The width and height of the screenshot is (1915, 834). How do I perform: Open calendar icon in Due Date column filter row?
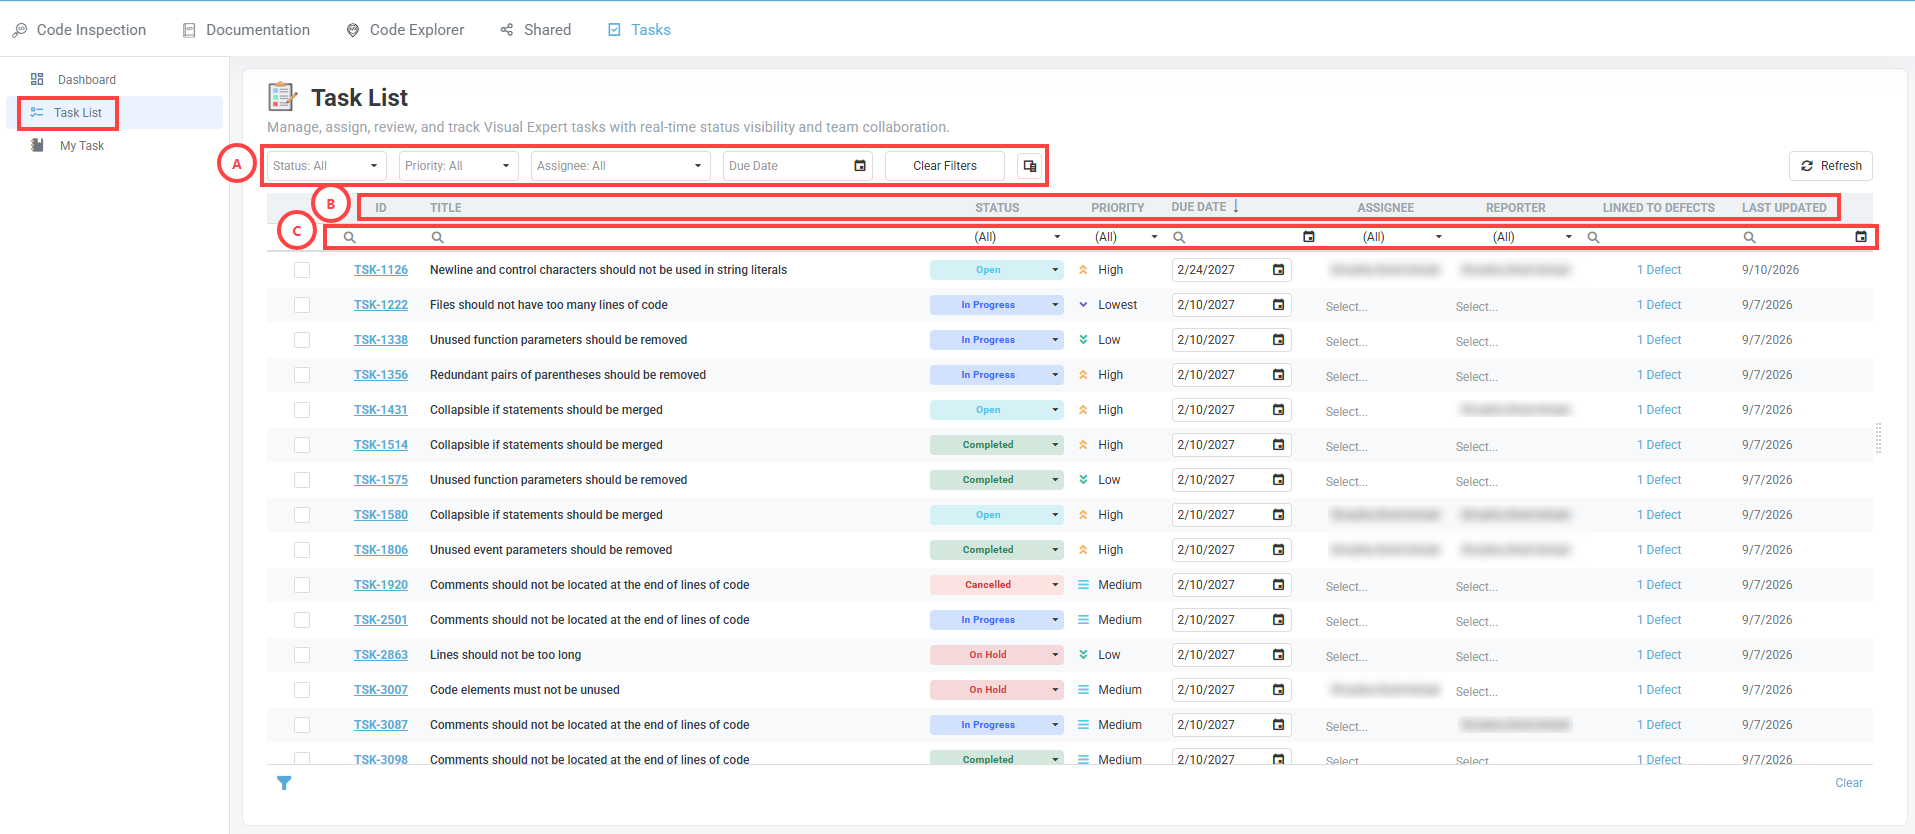[1308, 237]
